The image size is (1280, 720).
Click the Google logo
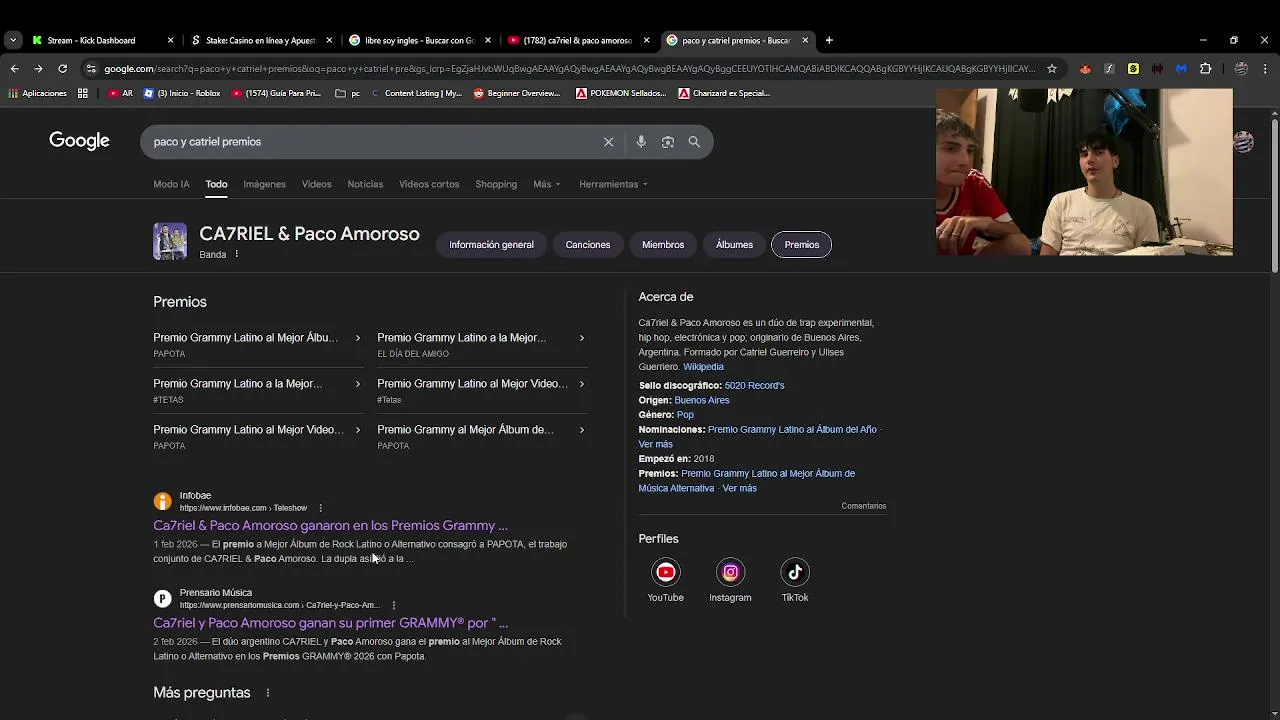79,141
